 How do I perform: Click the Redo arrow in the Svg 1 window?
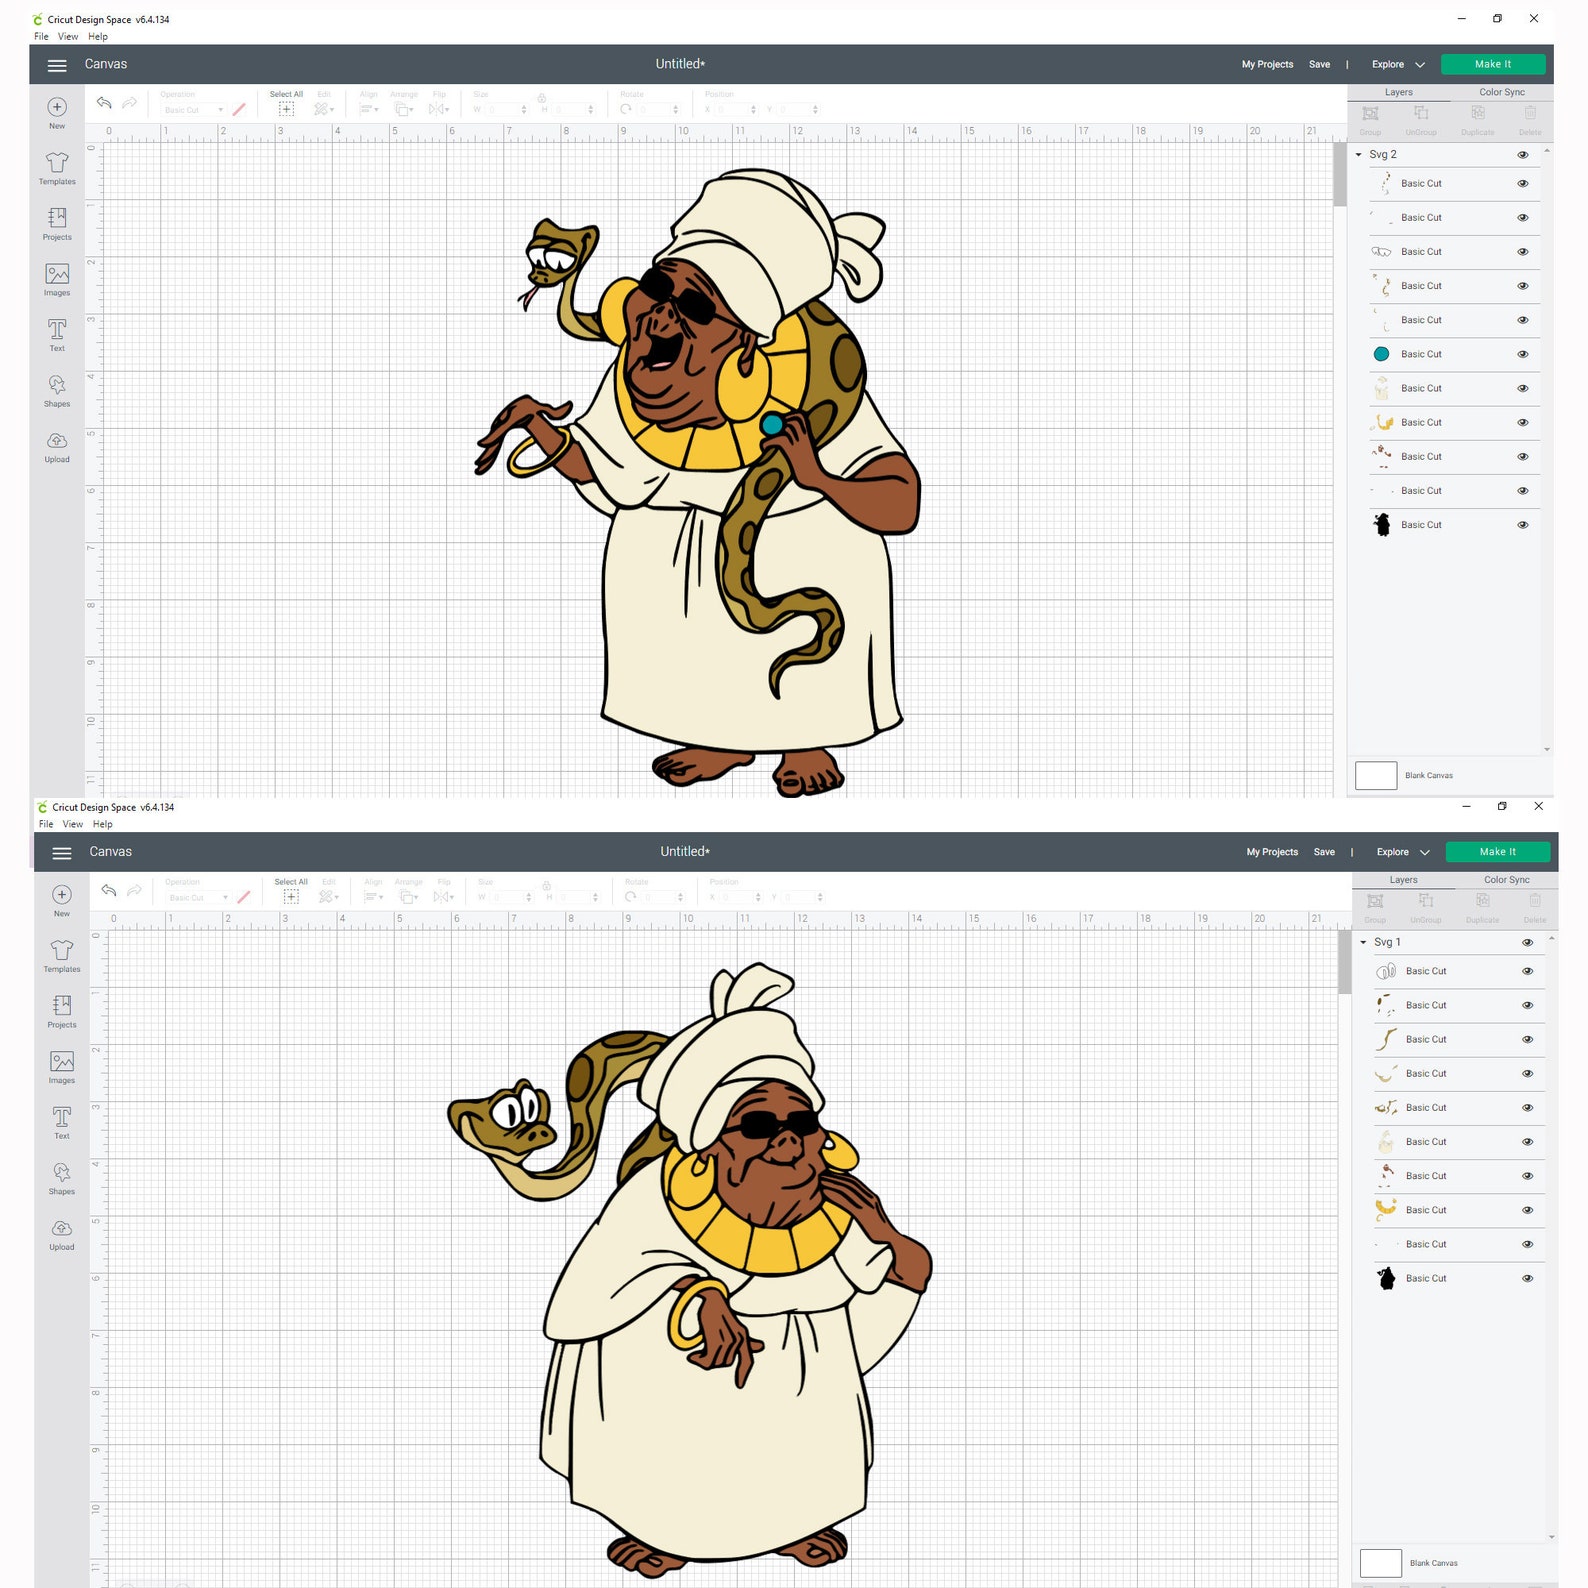click(x=134, y=891)
